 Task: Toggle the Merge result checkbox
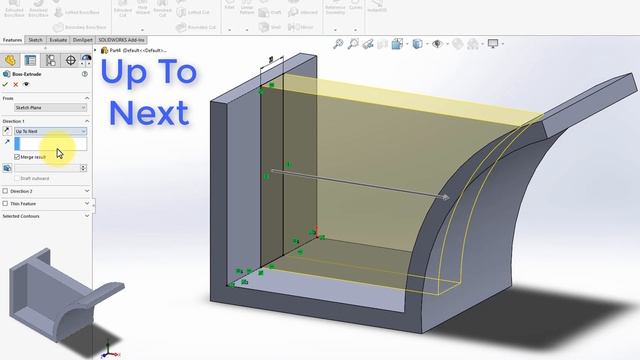pyautogui.click(x=17, y=157)
